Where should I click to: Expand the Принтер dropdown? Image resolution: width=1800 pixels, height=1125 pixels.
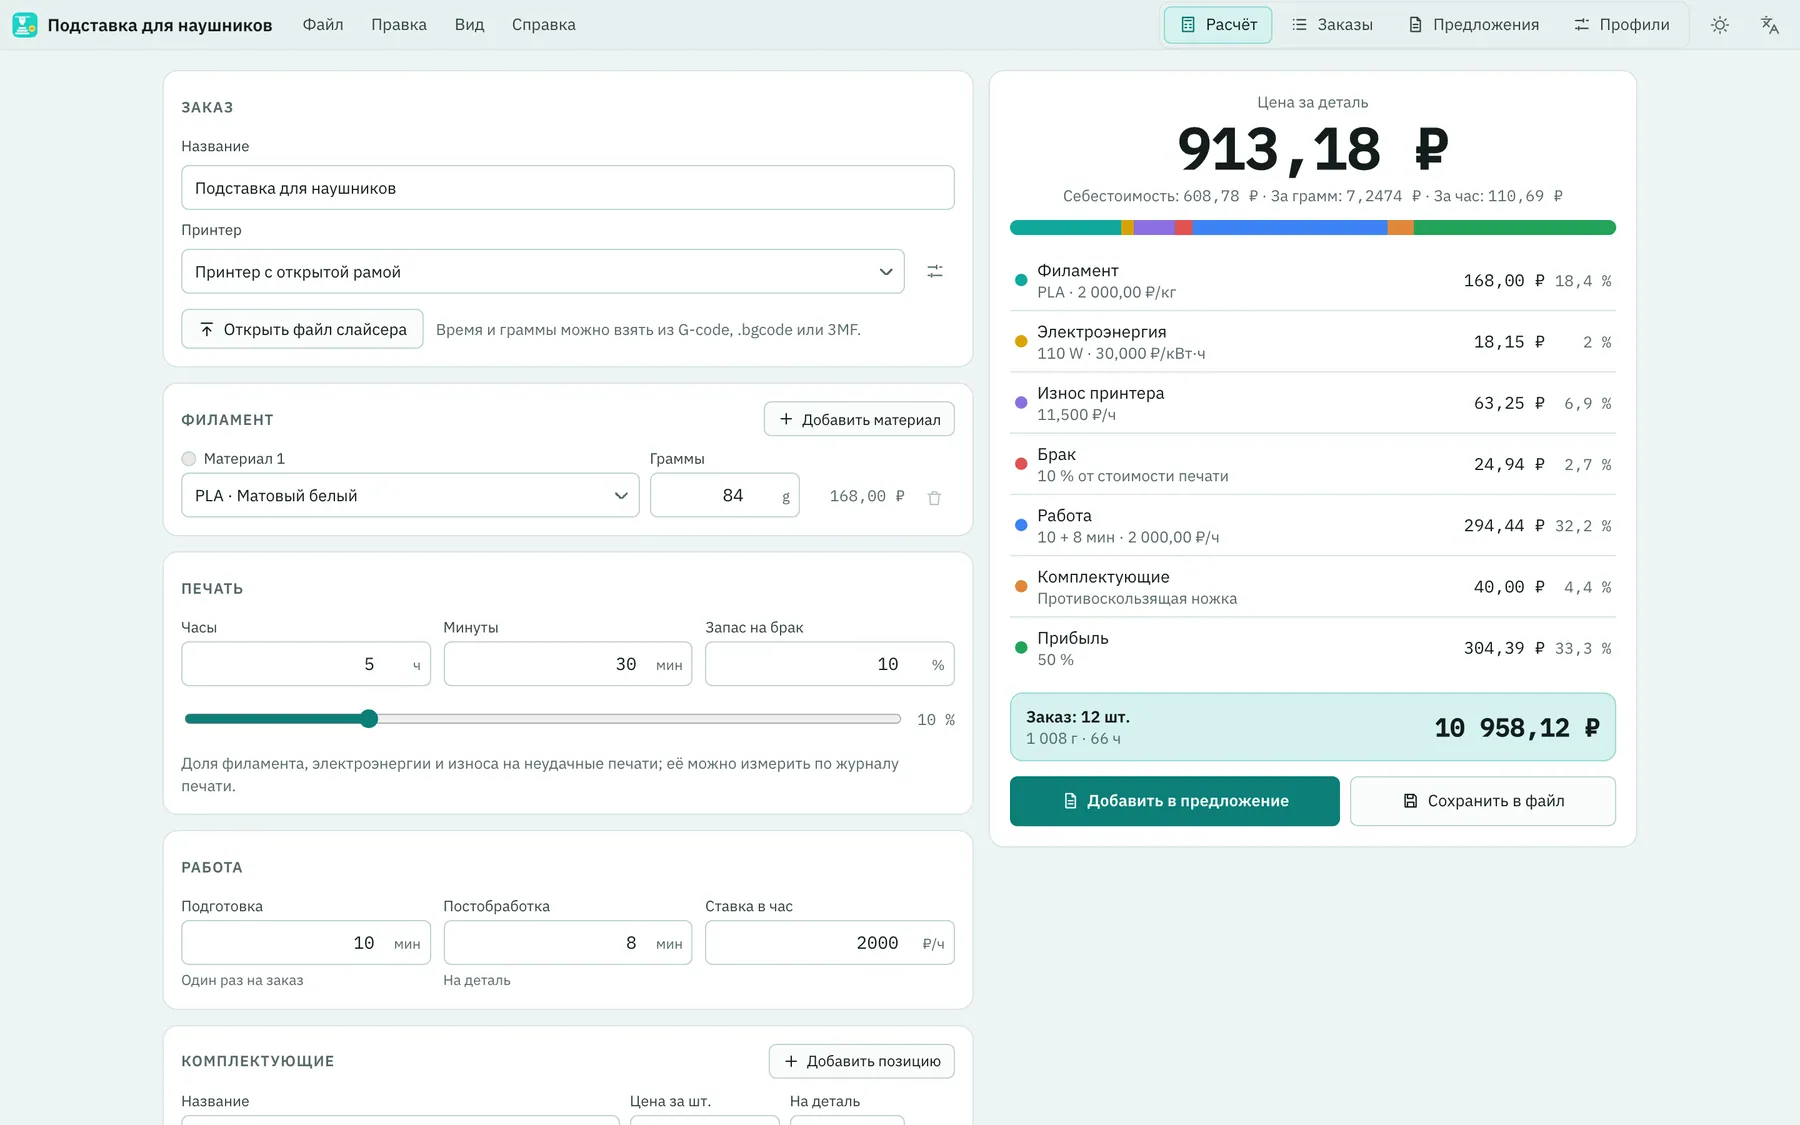click(x=543, y=272)
